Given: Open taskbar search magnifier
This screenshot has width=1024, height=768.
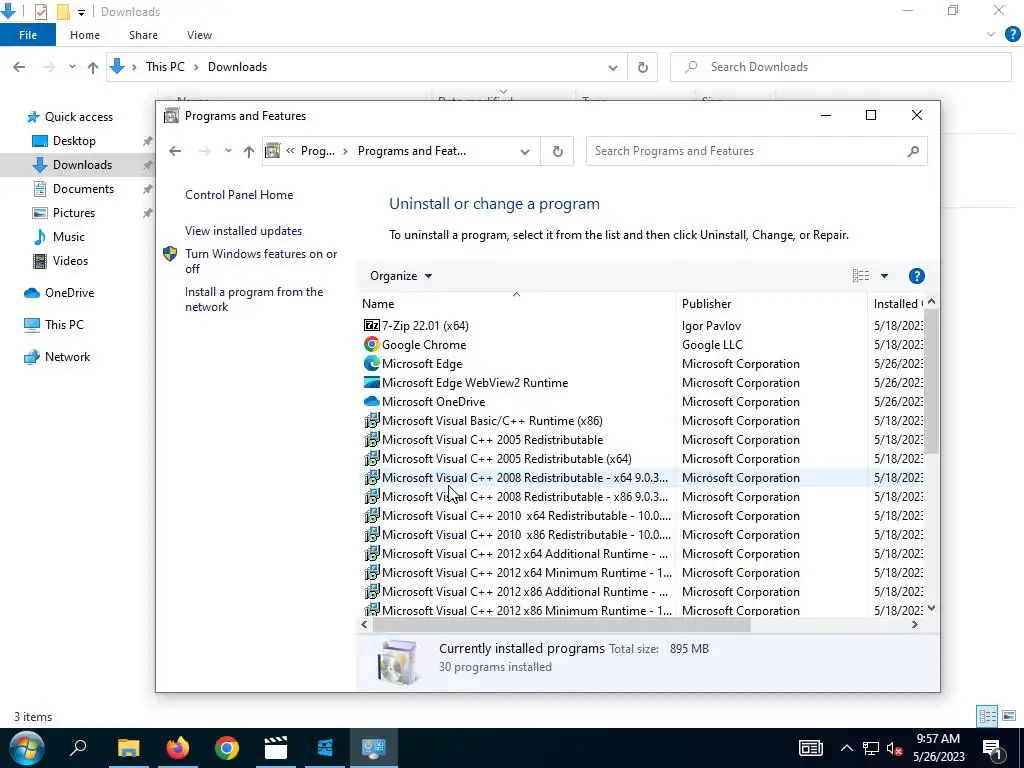Looking at the screenshot, I should [78, 748].
